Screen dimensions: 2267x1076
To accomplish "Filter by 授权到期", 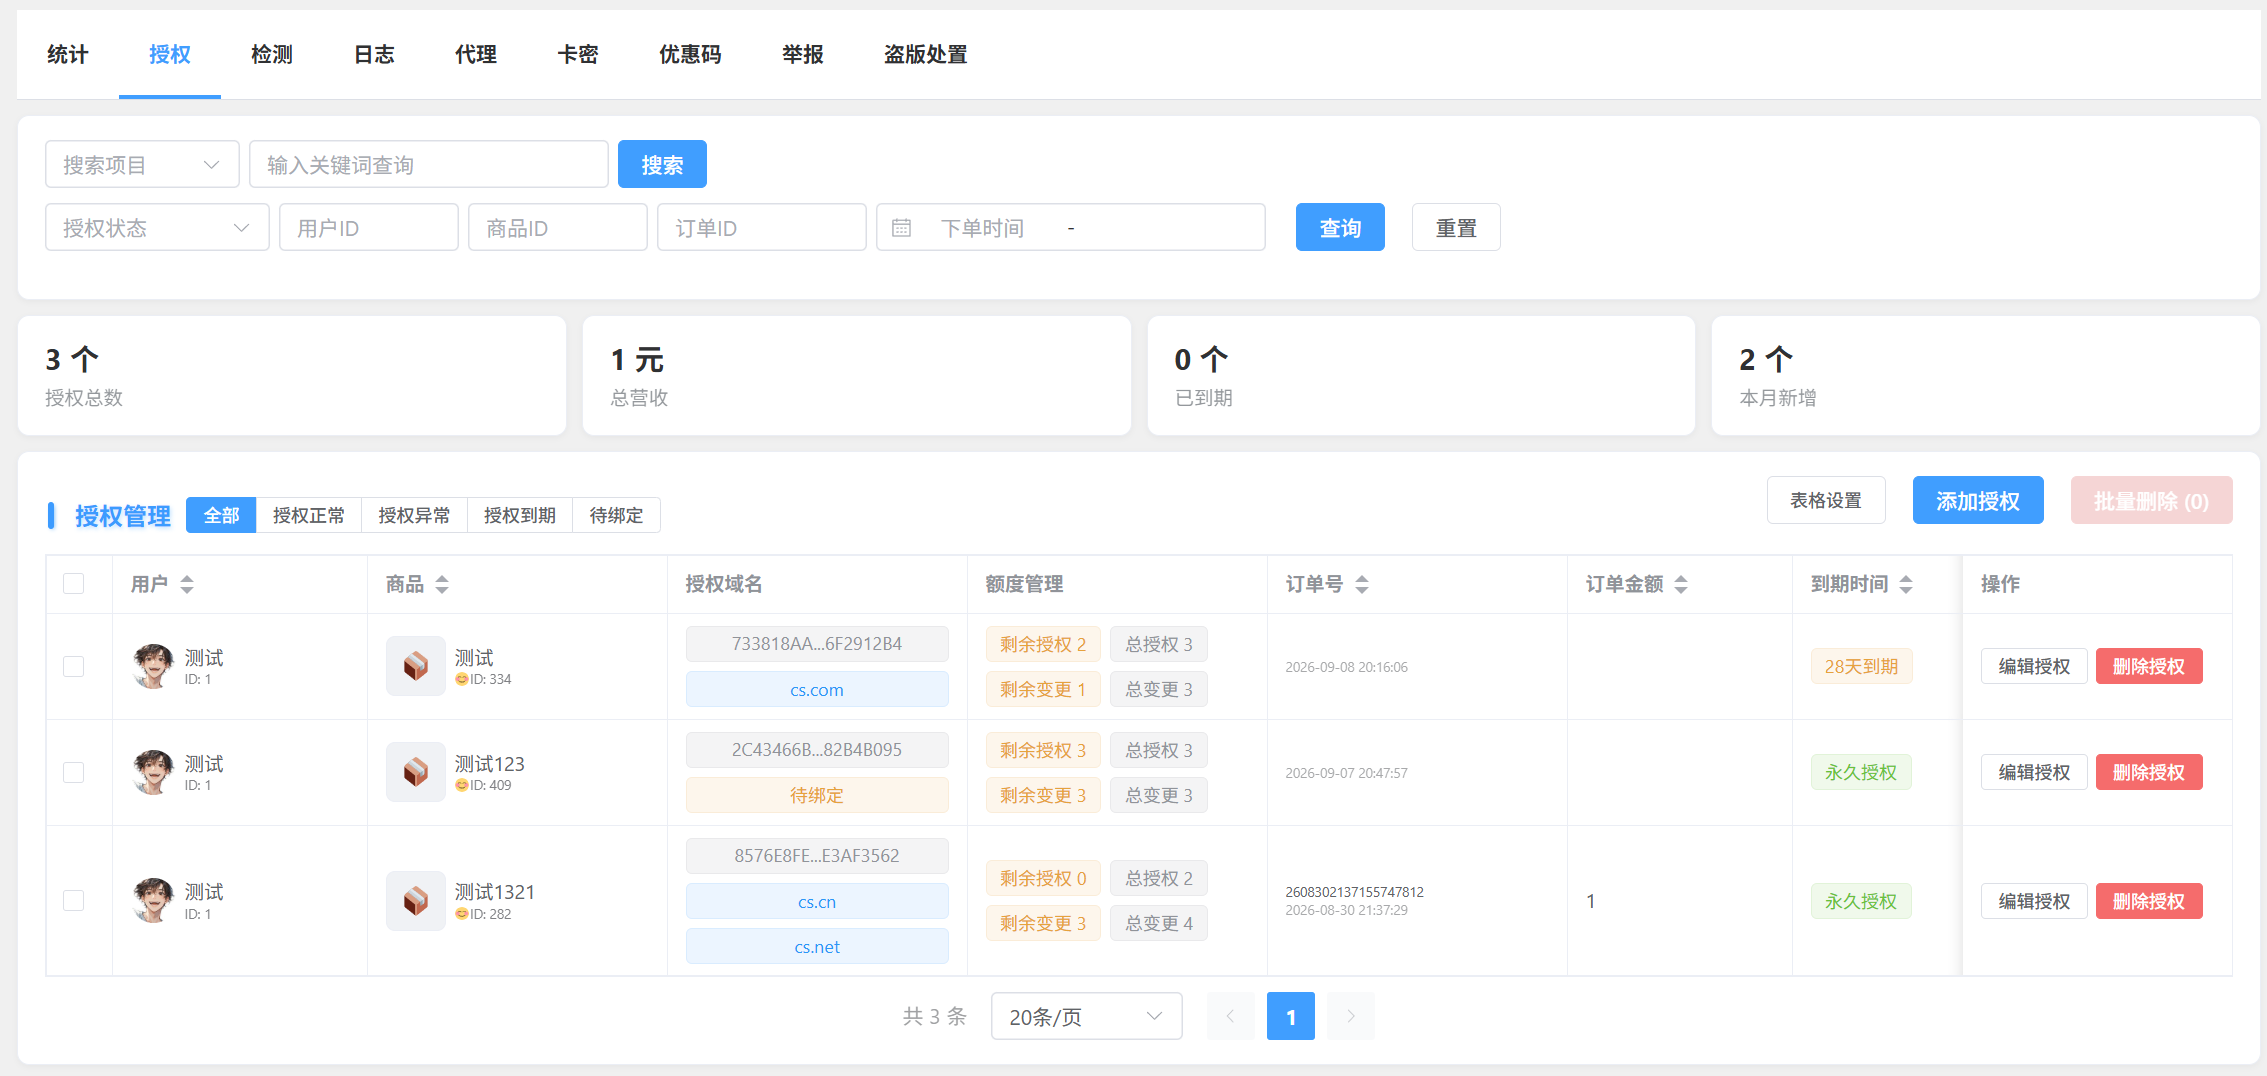I will (x=520, y=515).
